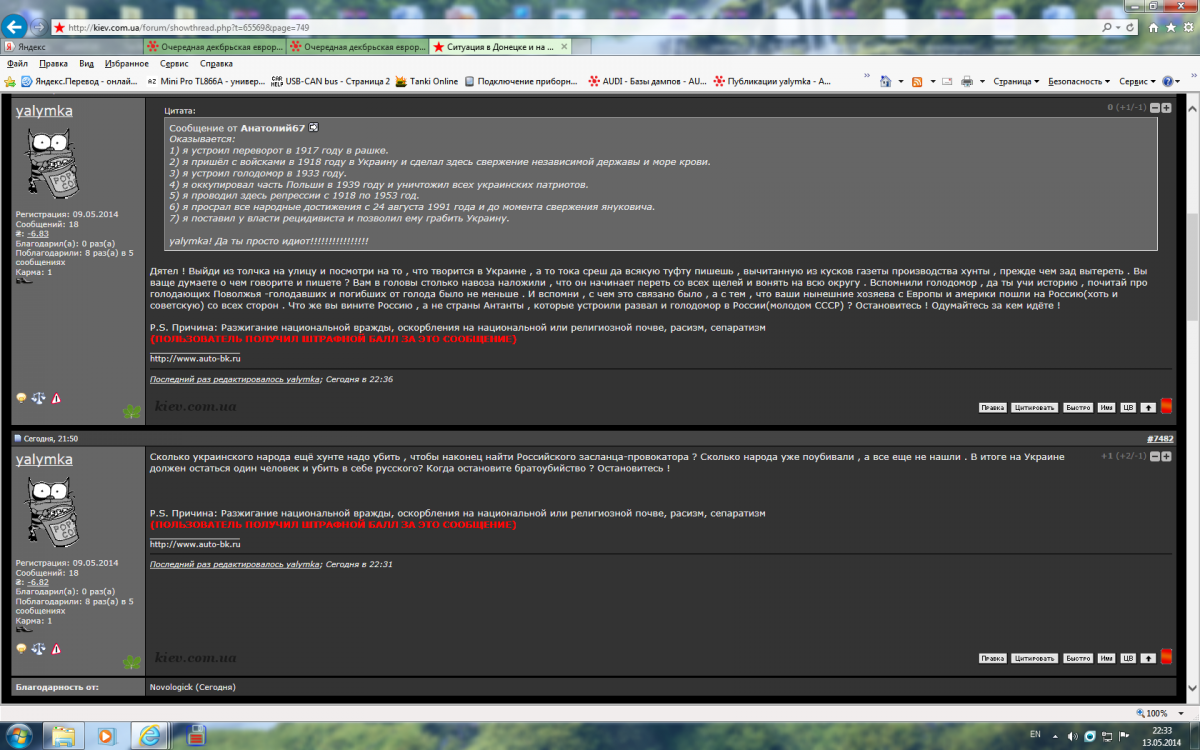The height and width of the screenshot is (750, 1200).
Task: Click the up-arrow button in post #7482 footer
Action: [x=1148, y=658]
